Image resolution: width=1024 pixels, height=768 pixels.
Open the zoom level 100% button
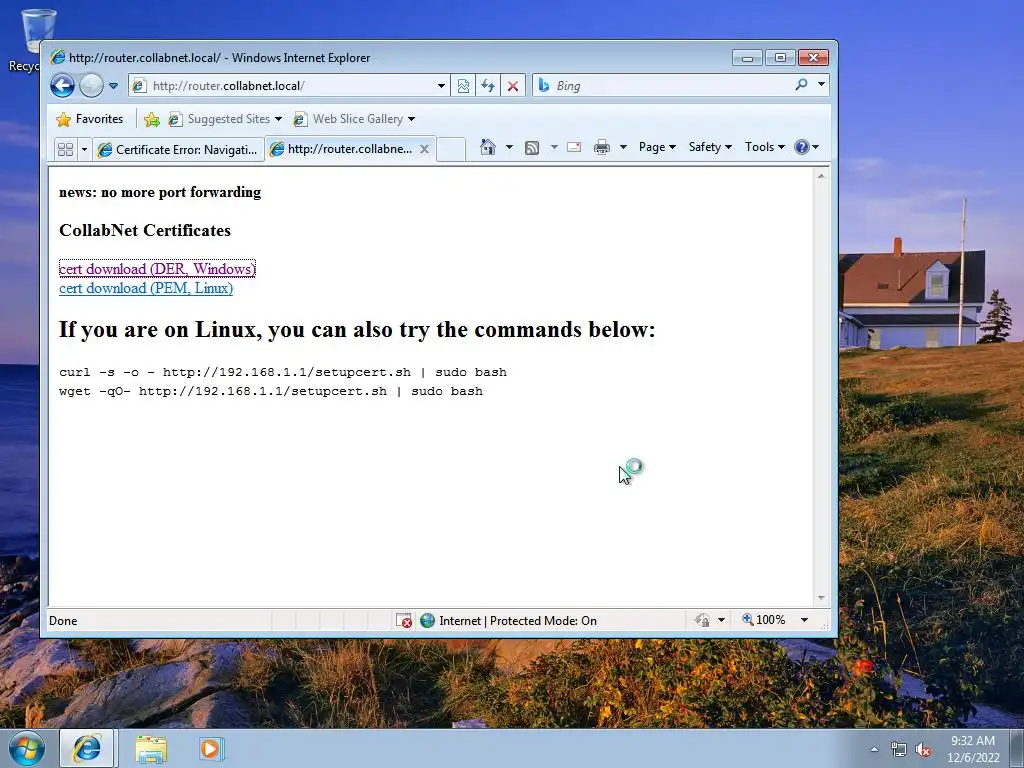(763, 620)
